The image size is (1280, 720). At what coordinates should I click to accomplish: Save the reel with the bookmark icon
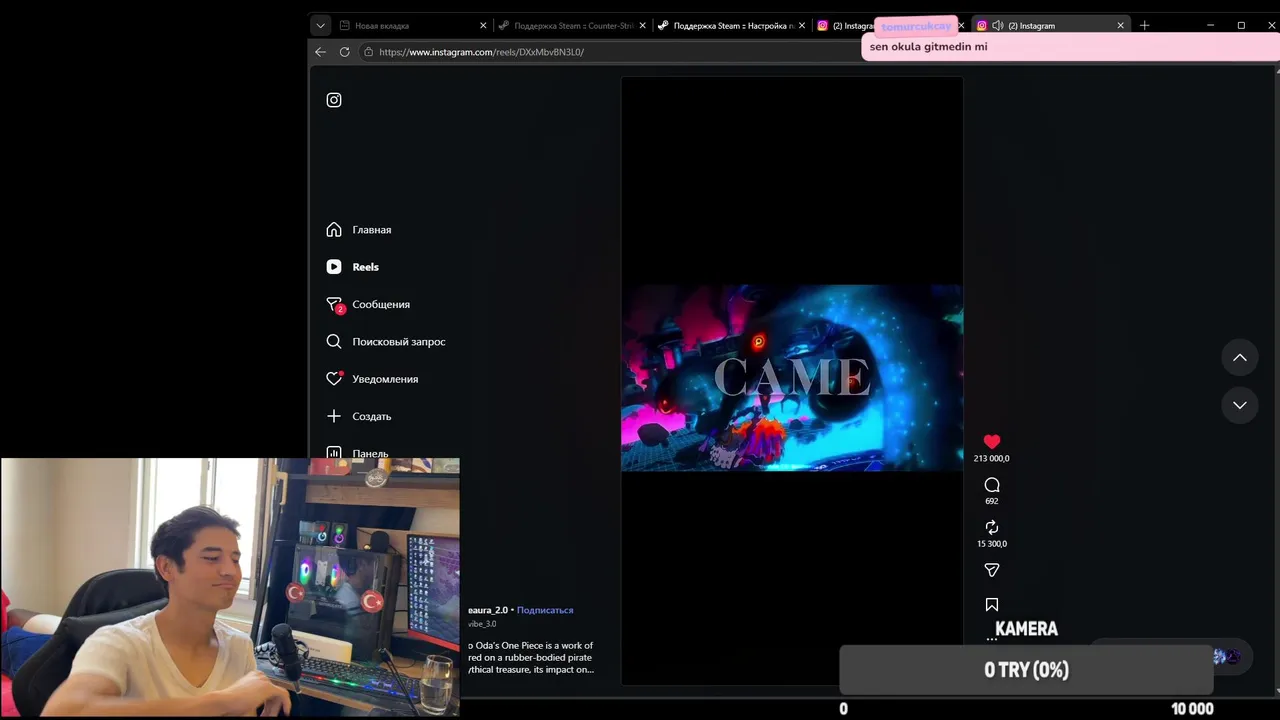(x=992, y=605)
